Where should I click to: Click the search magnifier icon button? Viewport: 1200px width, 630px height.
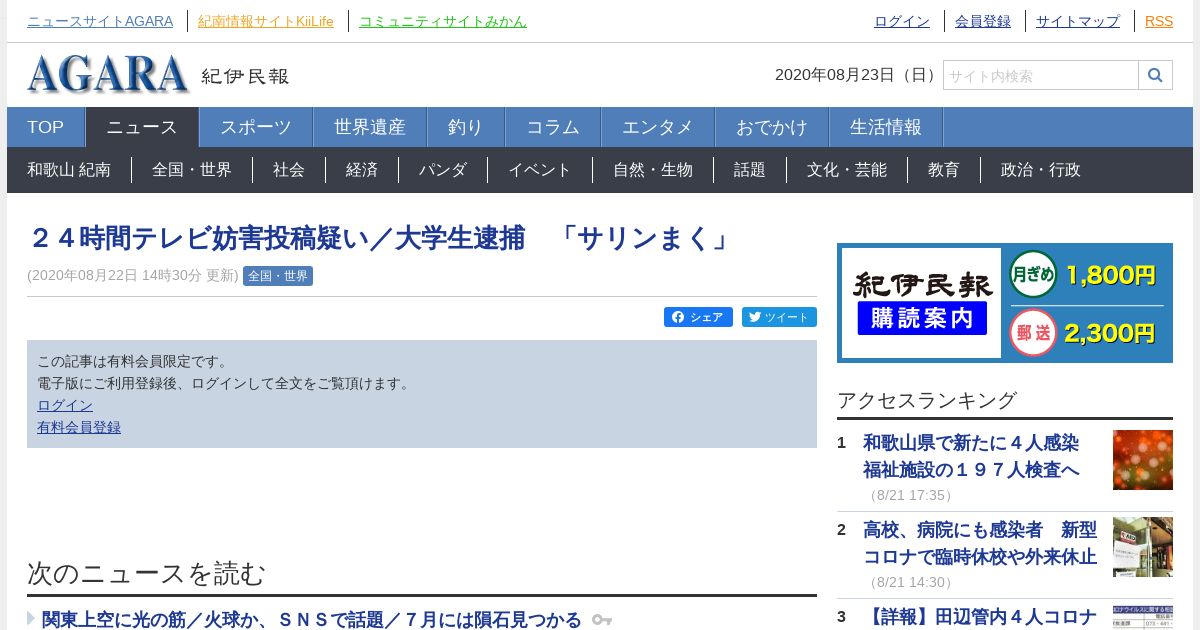[x=1155, y=75]
